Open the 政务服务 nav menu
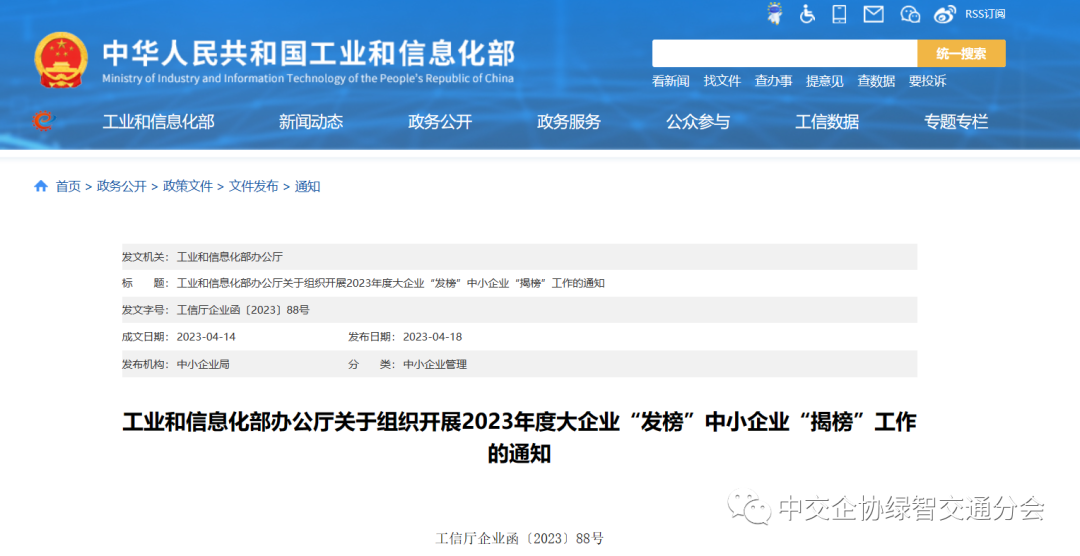1080x556 pixels. (569, 122)
